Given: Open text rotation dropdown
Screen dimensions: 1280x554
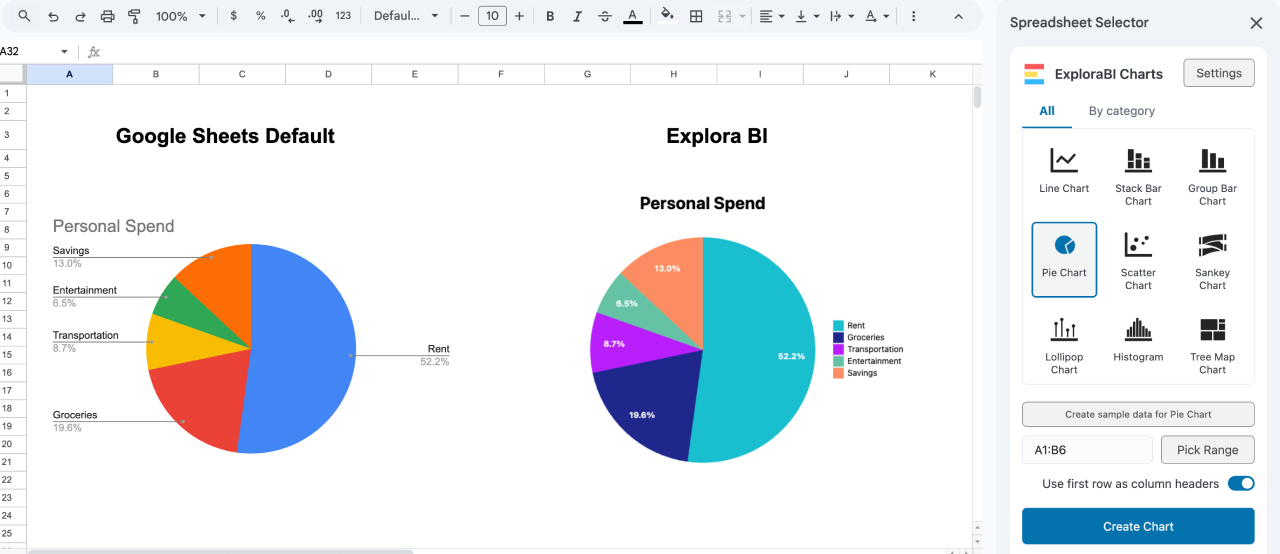Looking at the screenshot, I should point(877,16).
